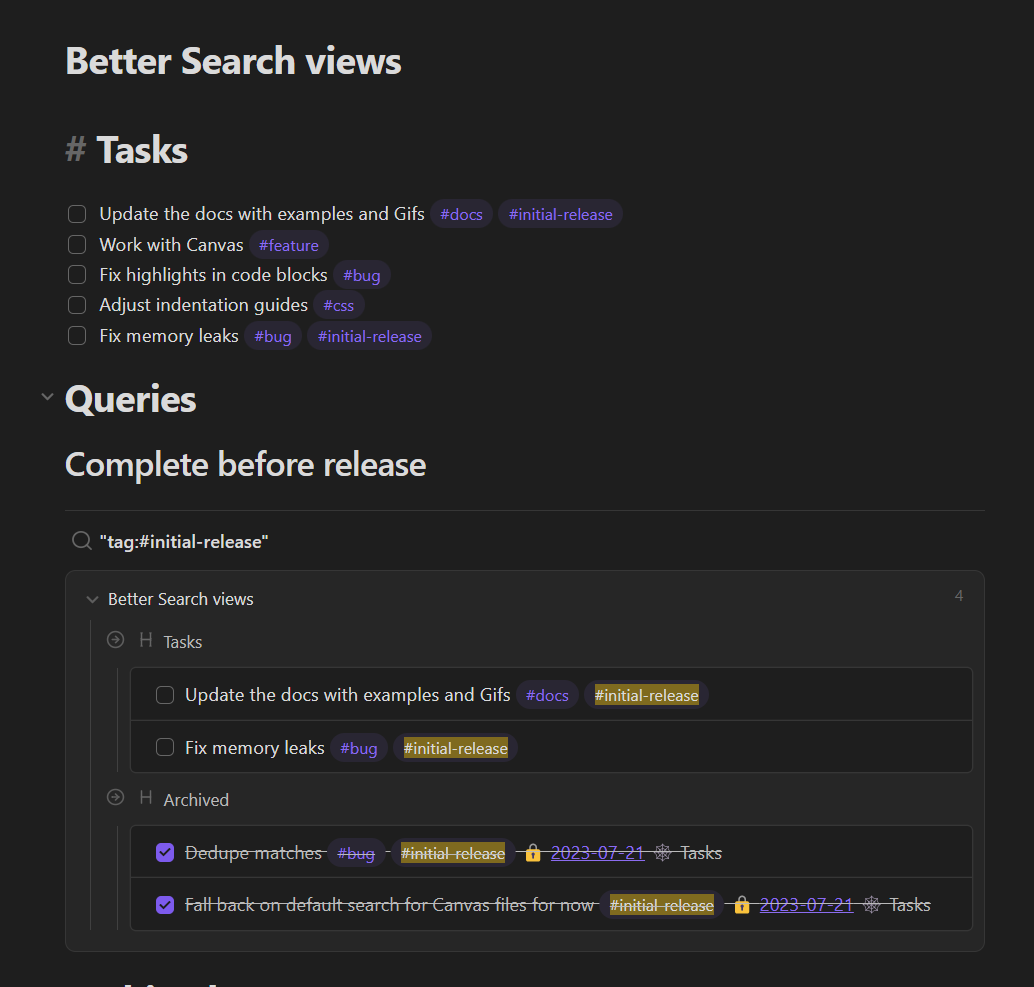
Task: Check the Work with Canvas task checkbox
Action: [77, 244]
